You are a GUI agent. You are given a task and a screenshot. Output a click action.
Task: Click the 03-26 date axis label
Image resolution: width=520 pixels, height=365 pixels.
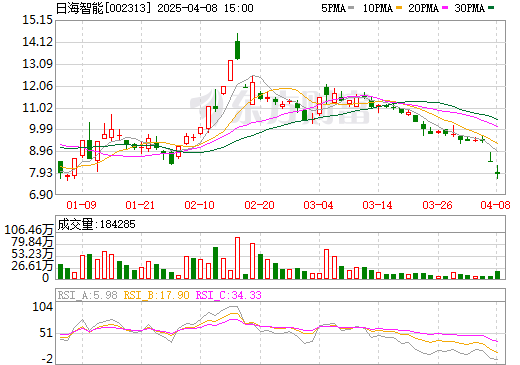[437, 205]
